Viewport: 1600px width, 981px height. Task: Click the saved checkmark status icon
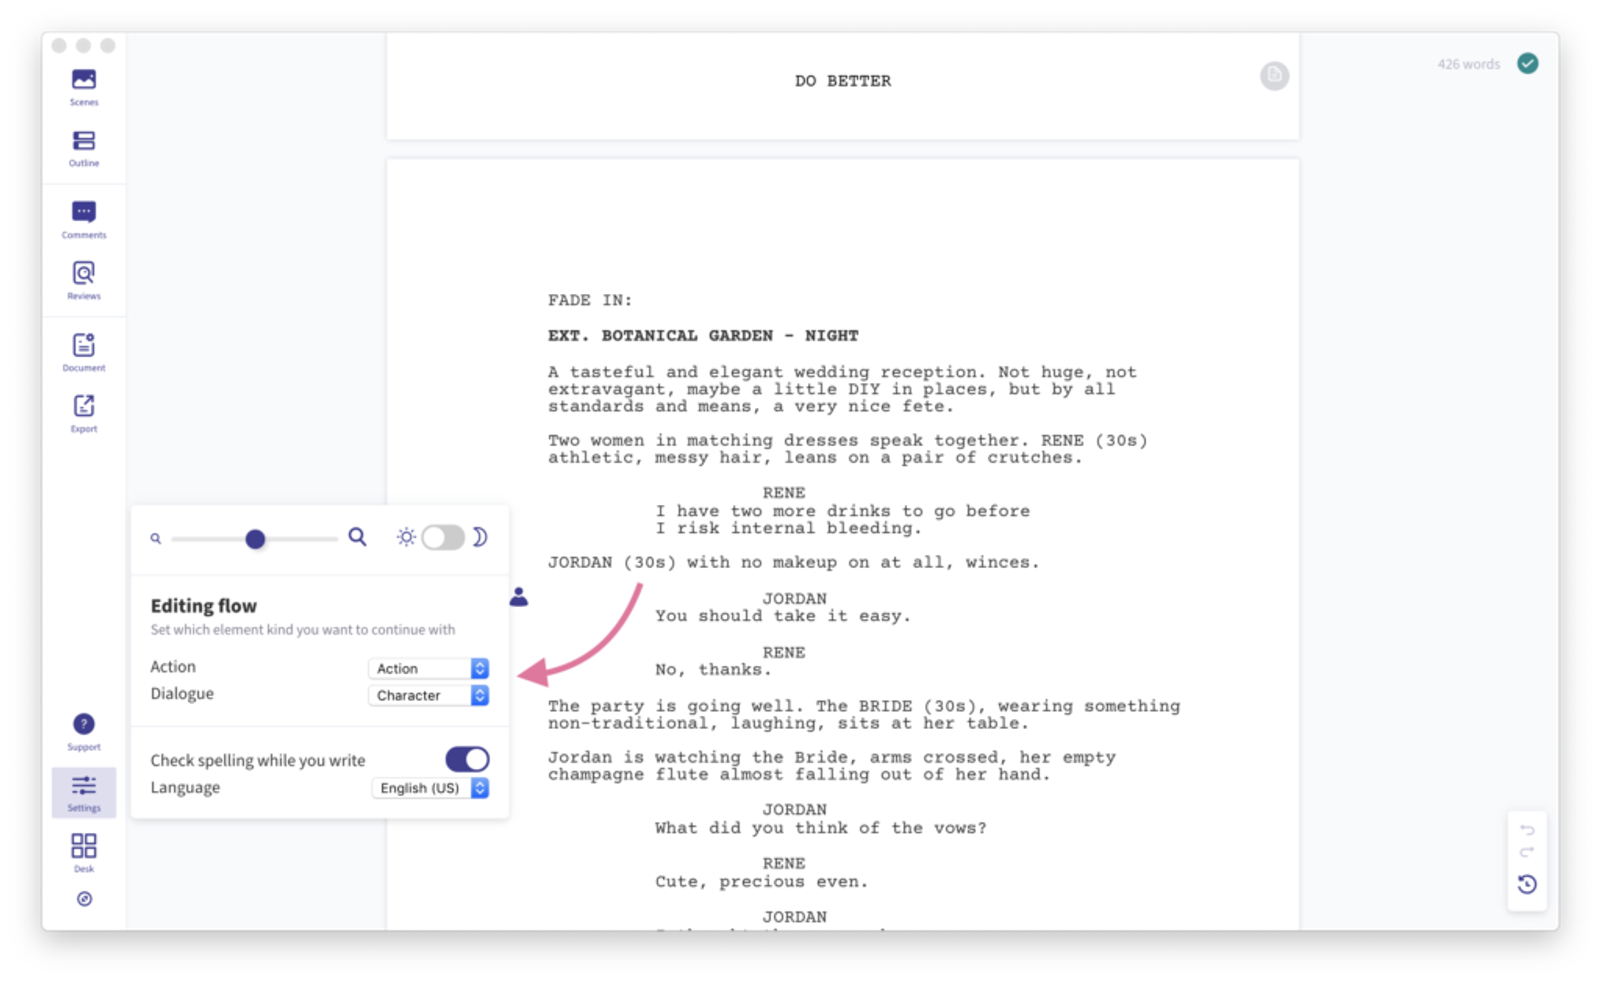tap(1527, 64)
